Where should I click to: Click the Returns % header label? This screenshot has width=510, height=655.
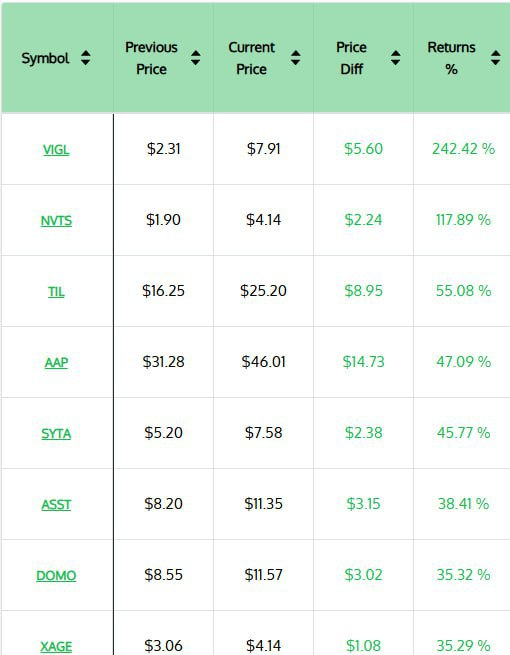[451, 58]
